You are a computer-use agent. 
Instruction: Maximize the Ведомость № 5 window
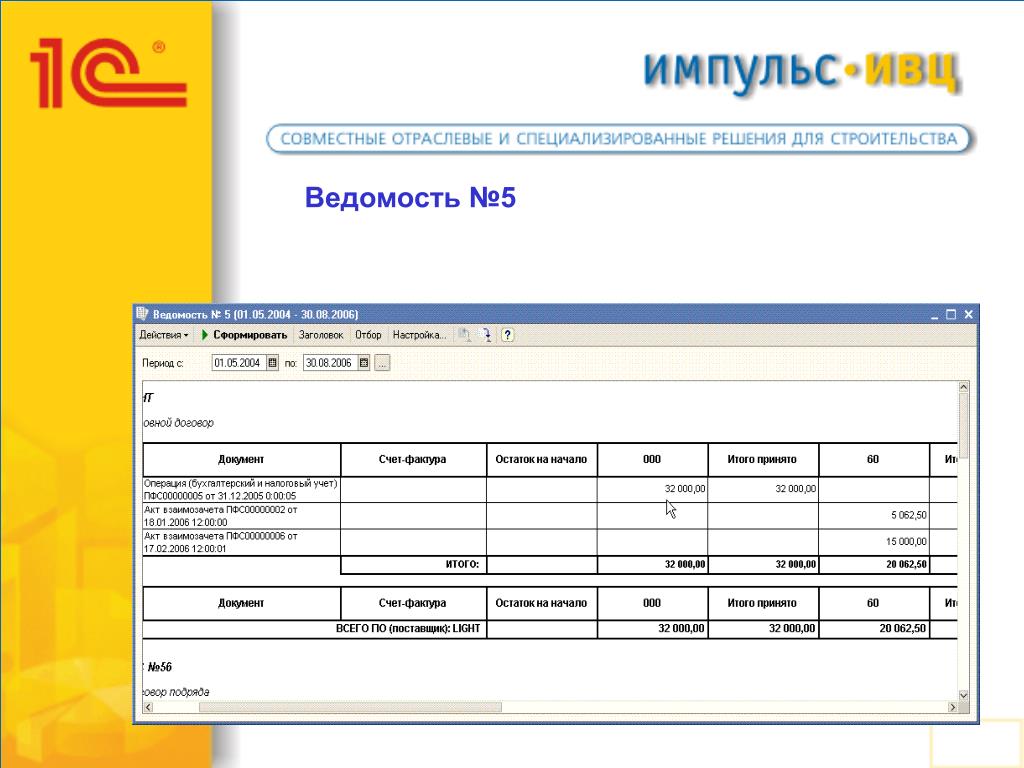(952, 315)
